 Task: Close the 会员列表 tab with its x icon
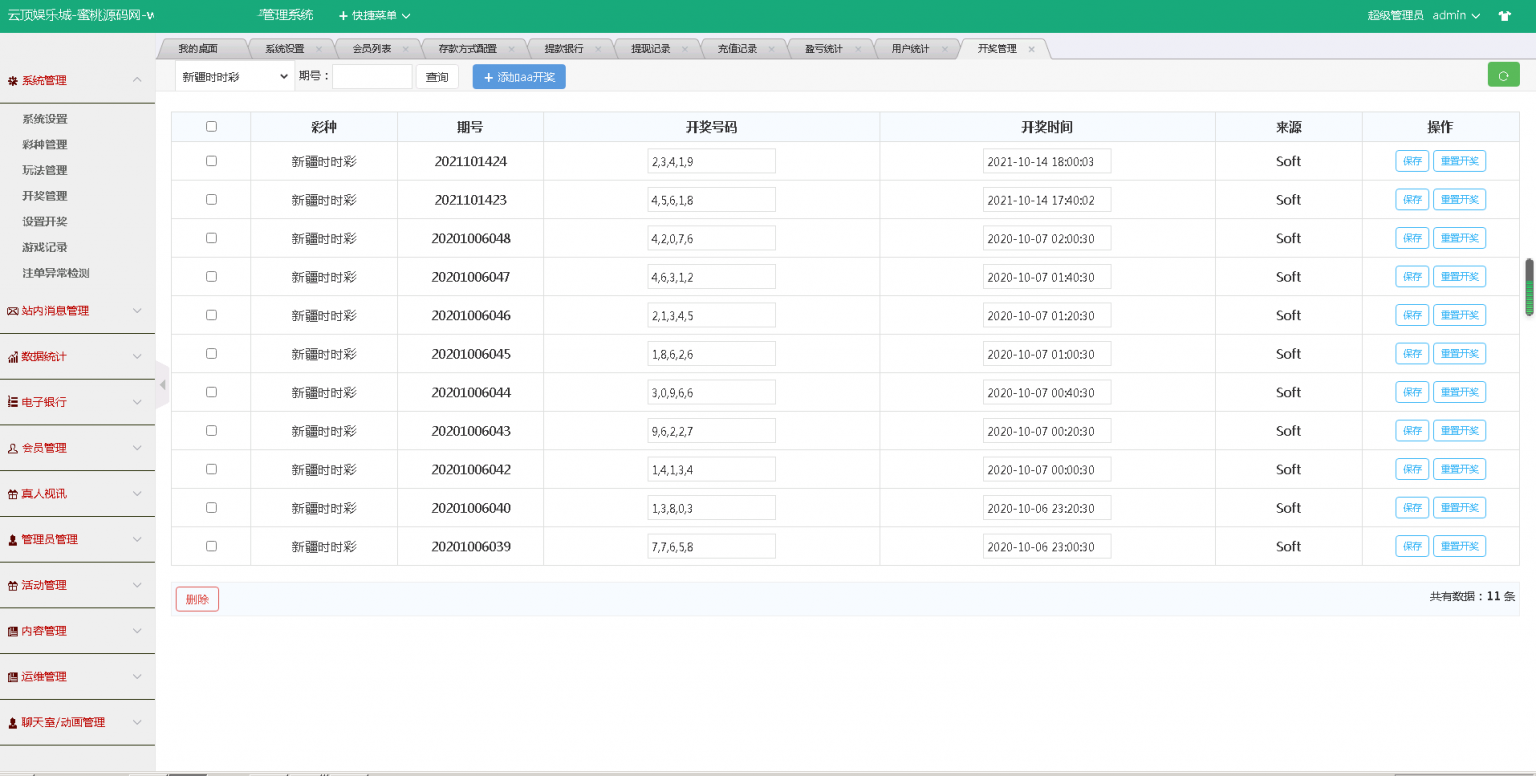pos(405,49)
